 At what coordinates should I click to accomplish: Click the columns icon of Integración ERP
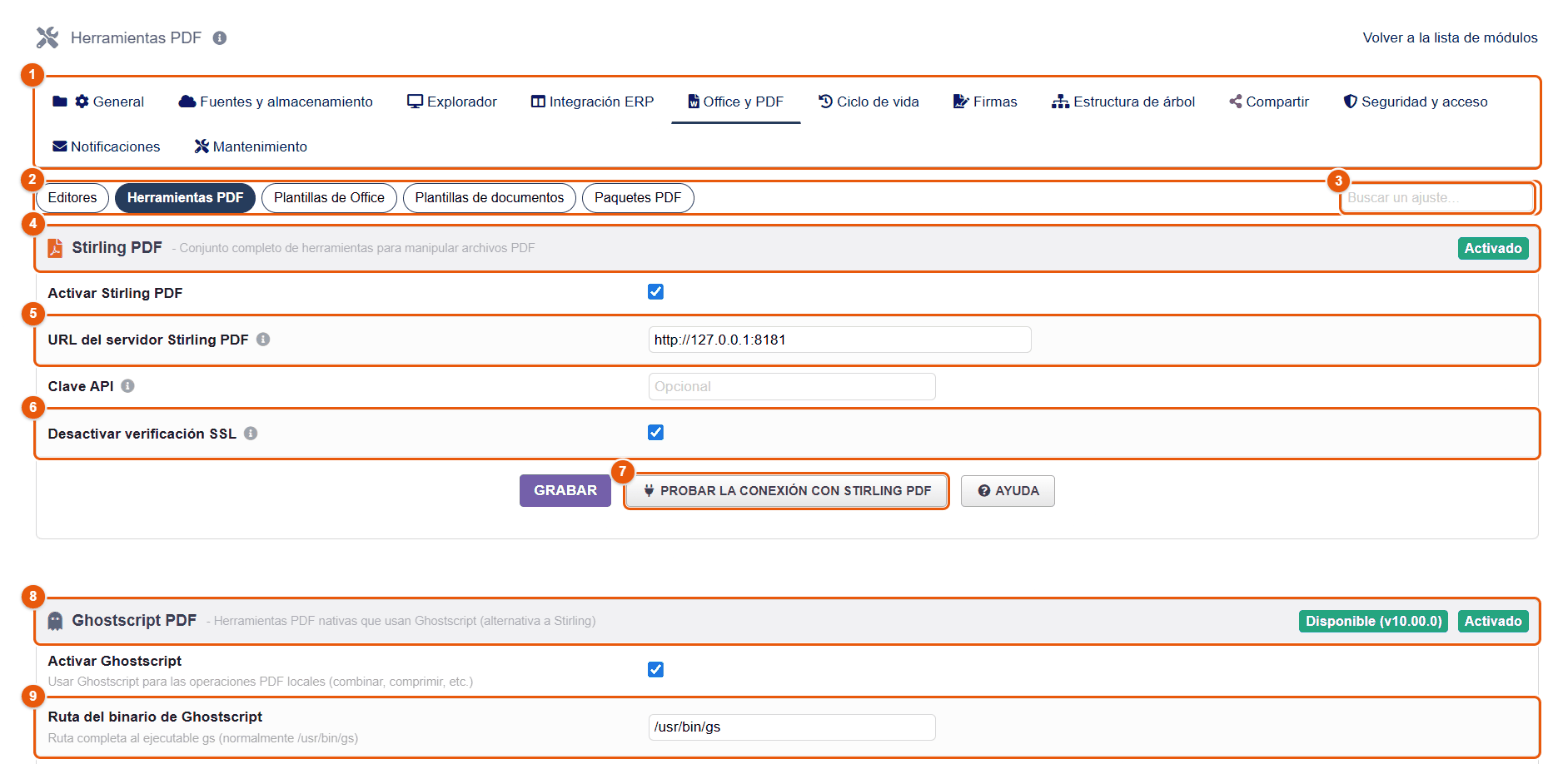(538, 101)
